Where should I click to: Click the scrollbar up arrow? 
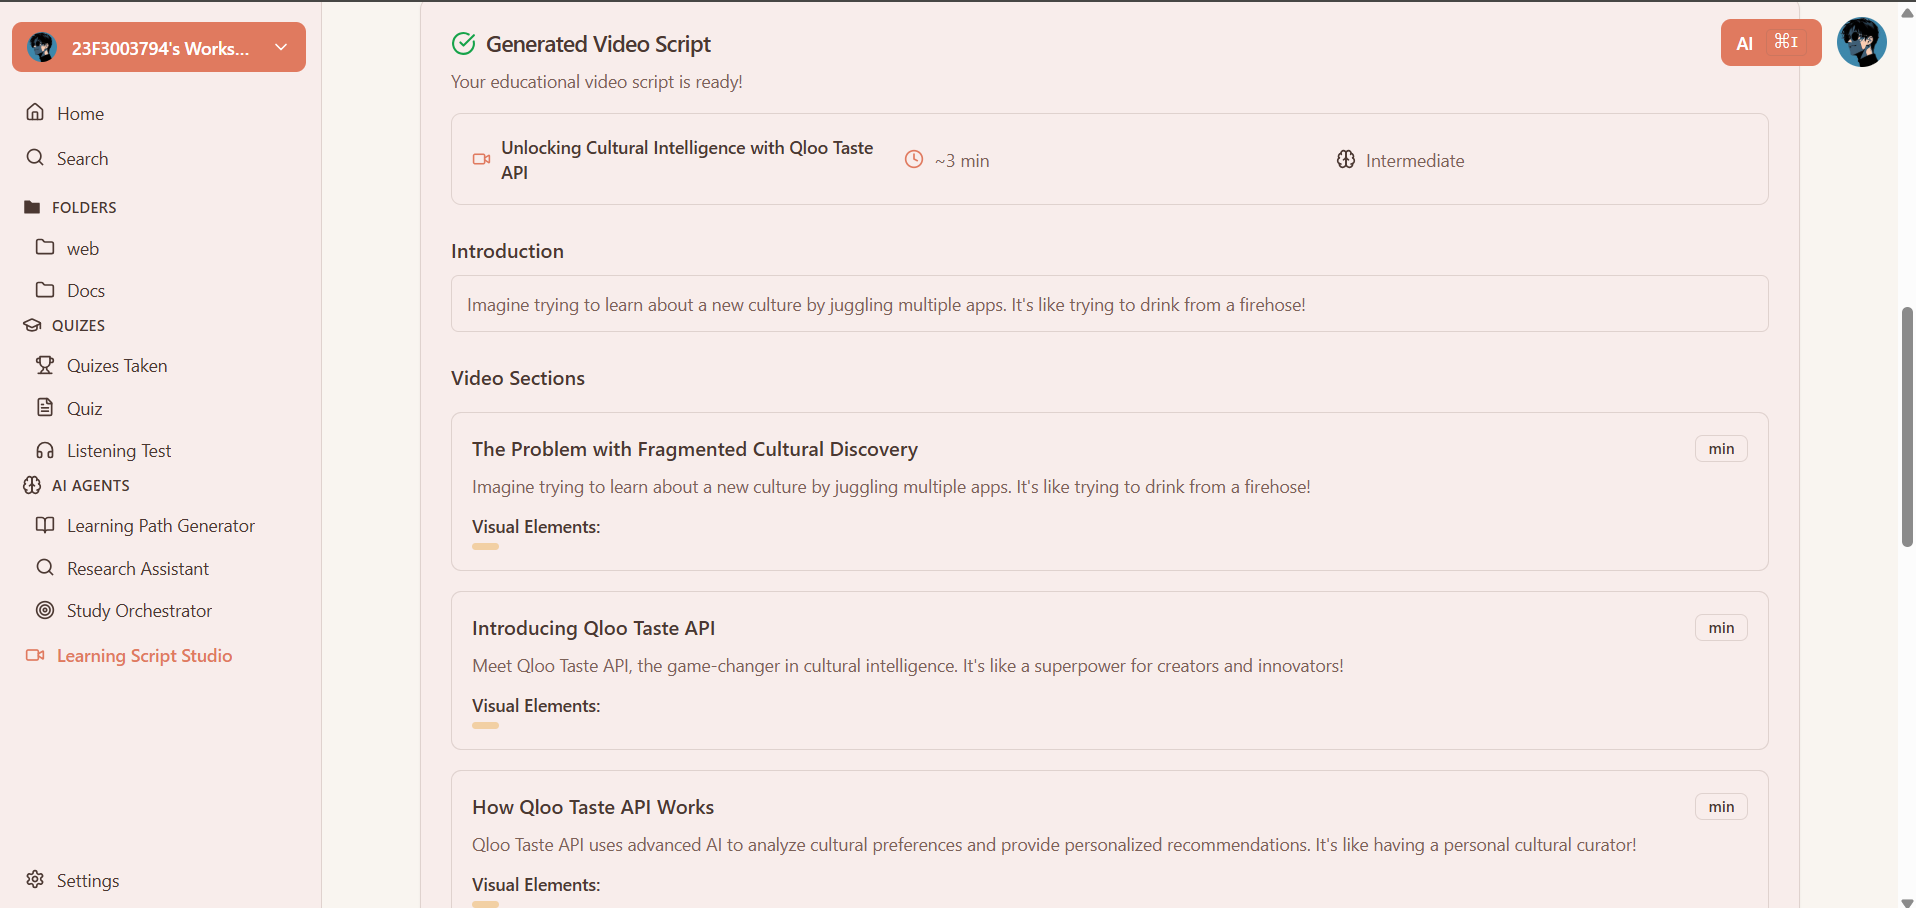pyautogui.click(x=1907, y=11)
